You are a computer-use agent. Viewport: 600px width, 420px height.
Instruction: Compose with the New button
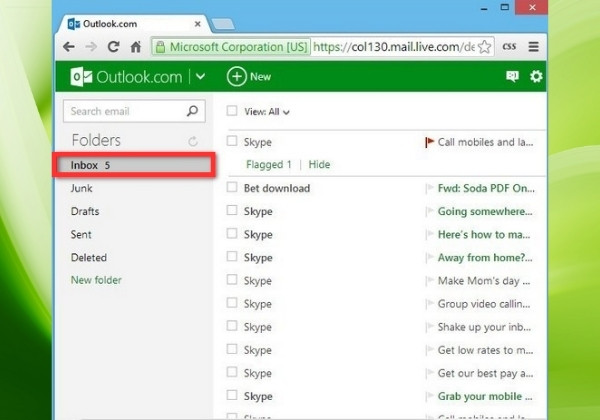pyautogui.click(x=249, y=77)
